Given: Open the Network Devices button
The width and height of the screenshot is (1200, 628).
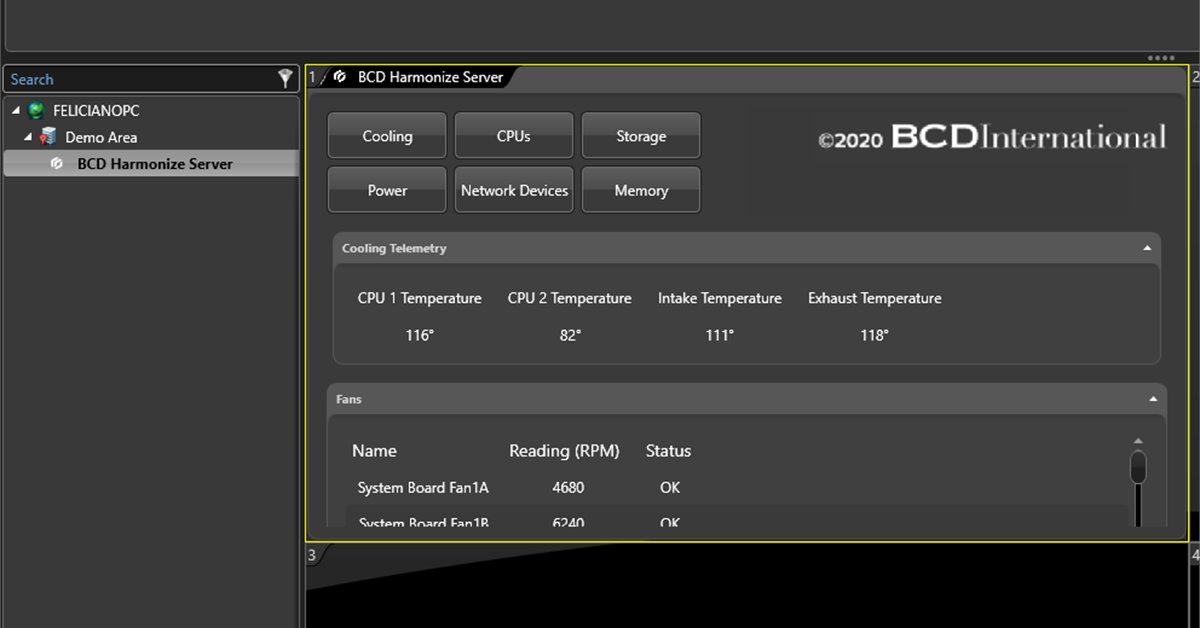Looking at the screenshot, I should pyautogui.click(x=514, y=190).
